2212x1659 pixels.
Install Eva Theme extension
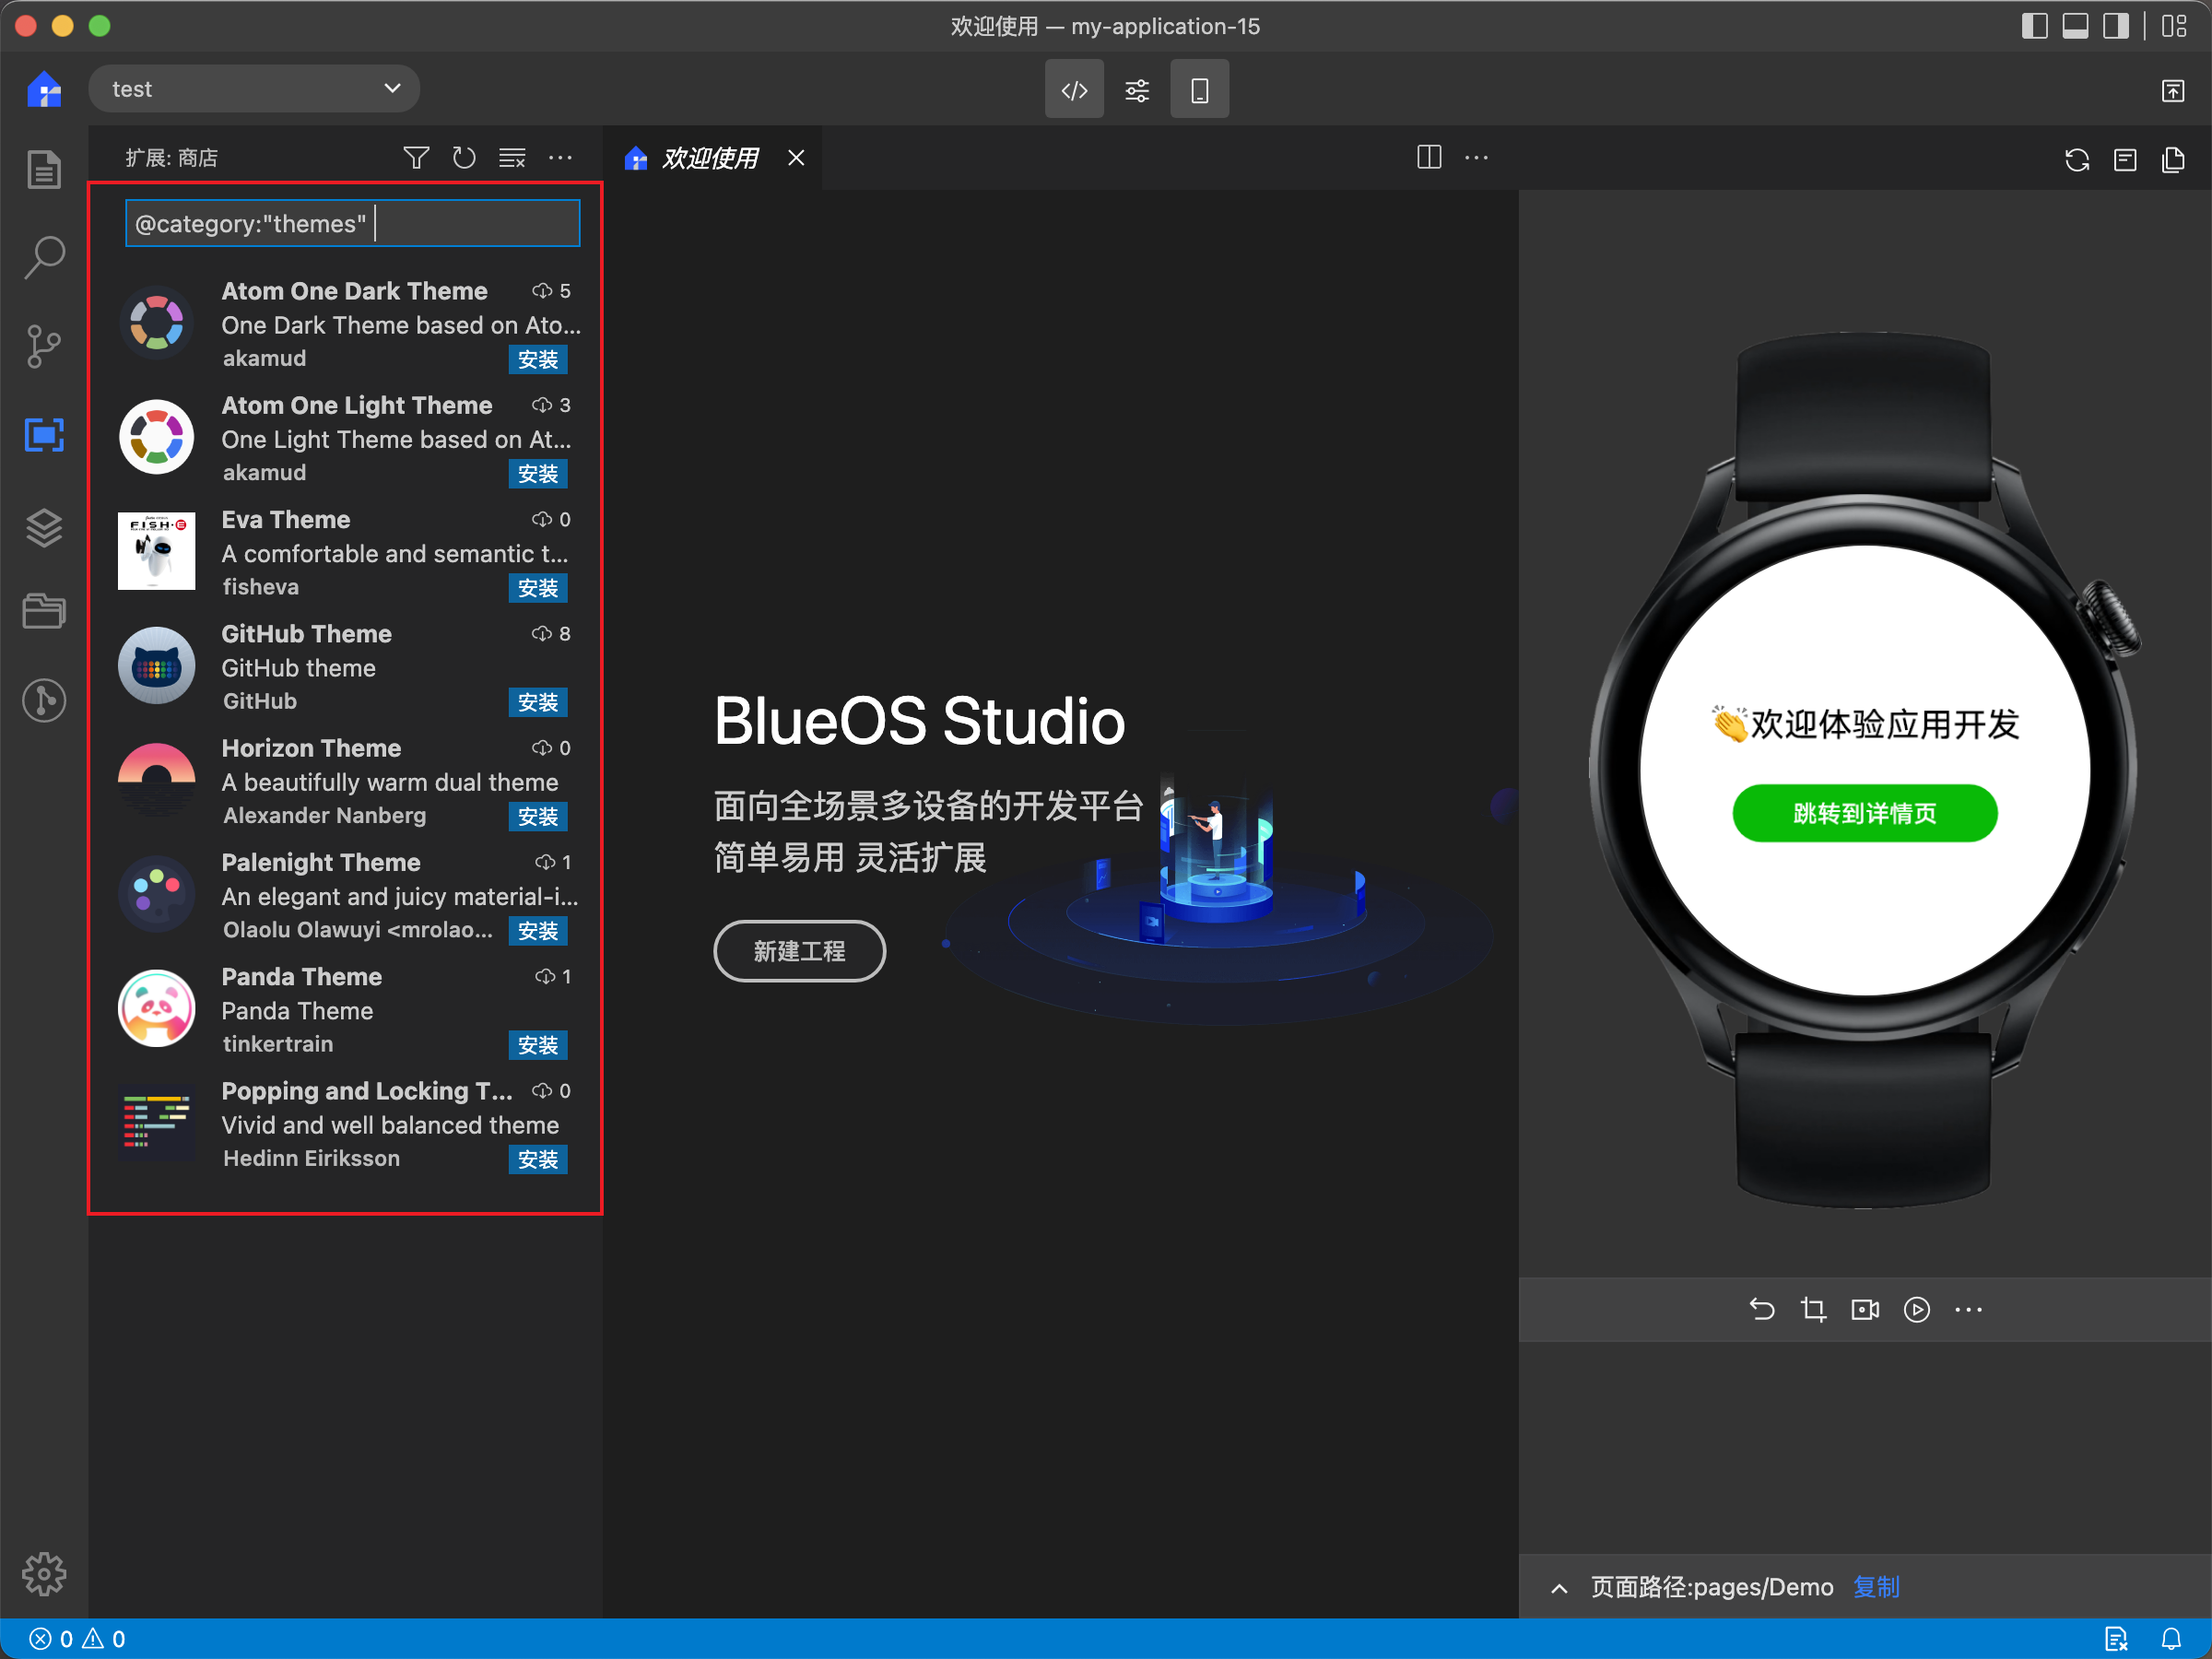538,588
